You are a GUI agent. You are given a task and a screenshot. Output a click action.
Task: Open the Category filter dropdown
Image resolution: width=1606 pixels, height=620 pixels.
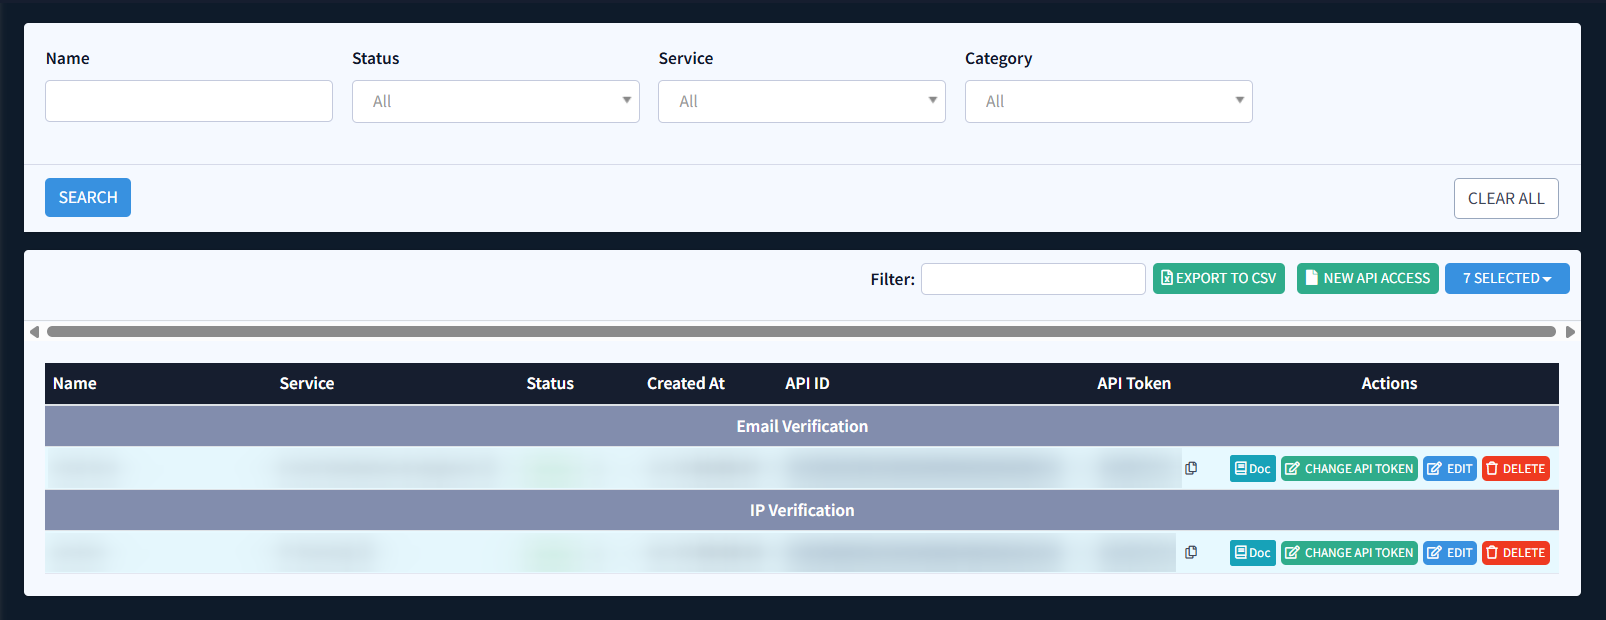pyautogui.click(x=1108, y=101)
